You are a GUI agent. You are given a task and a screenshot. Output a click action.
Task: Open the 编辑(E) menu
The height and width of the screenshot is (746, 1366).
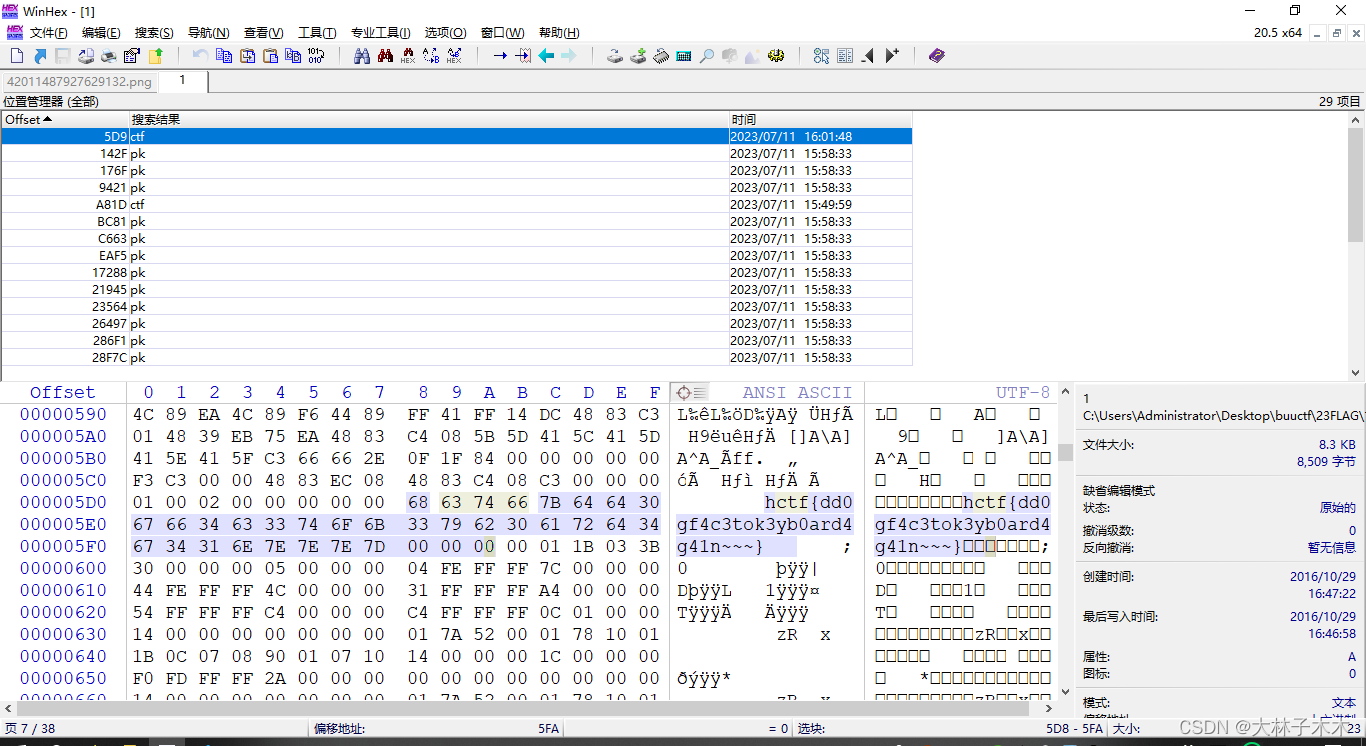click(x=101, y=33)
